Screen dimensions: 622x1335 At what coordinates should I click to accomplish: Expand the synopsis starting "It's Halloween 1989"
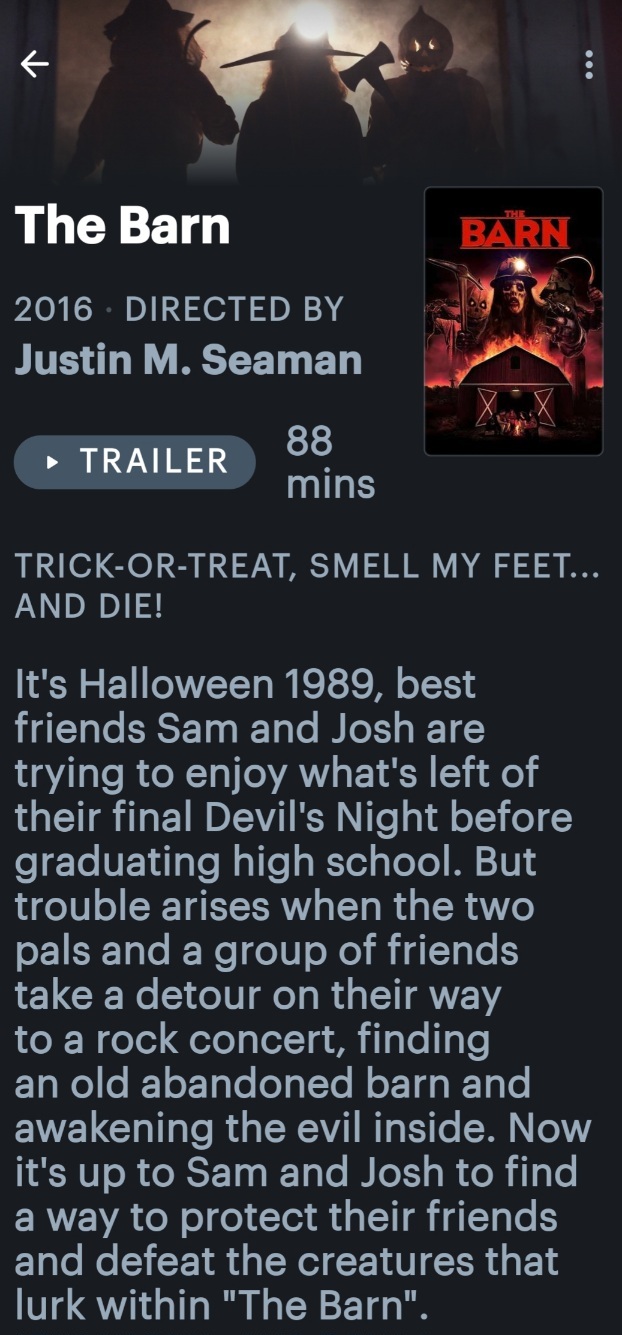(303, 994)
